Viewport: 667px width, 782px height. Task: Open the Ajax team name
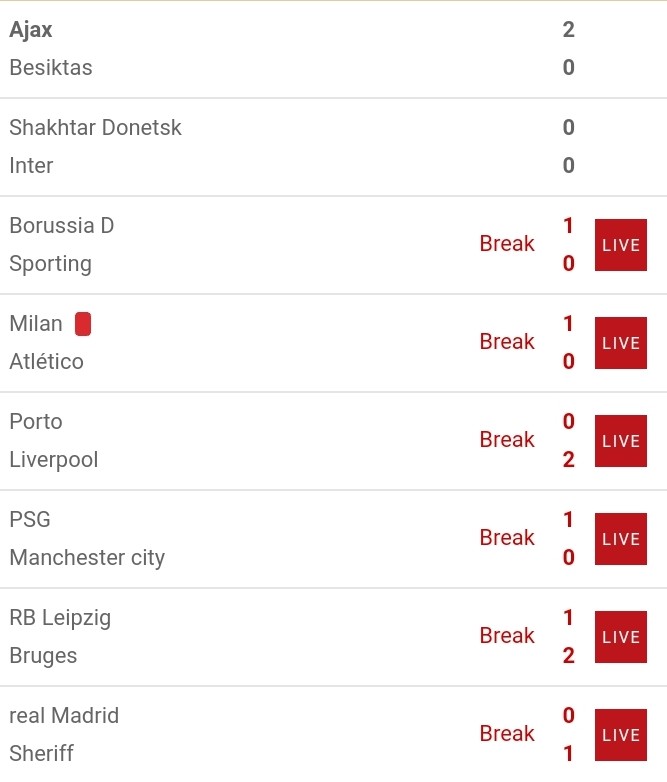click(x=31, y=30)
